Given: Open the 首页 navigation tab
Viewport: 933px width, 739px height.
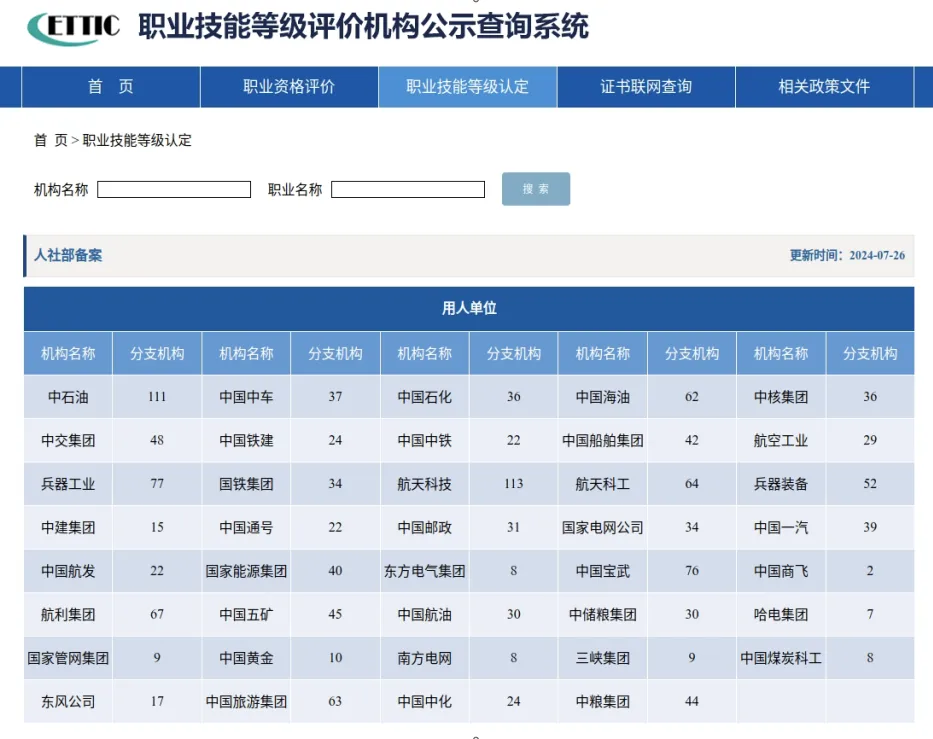Looking at the screenshot, I should pyautogui.click(x=111, y=87).
